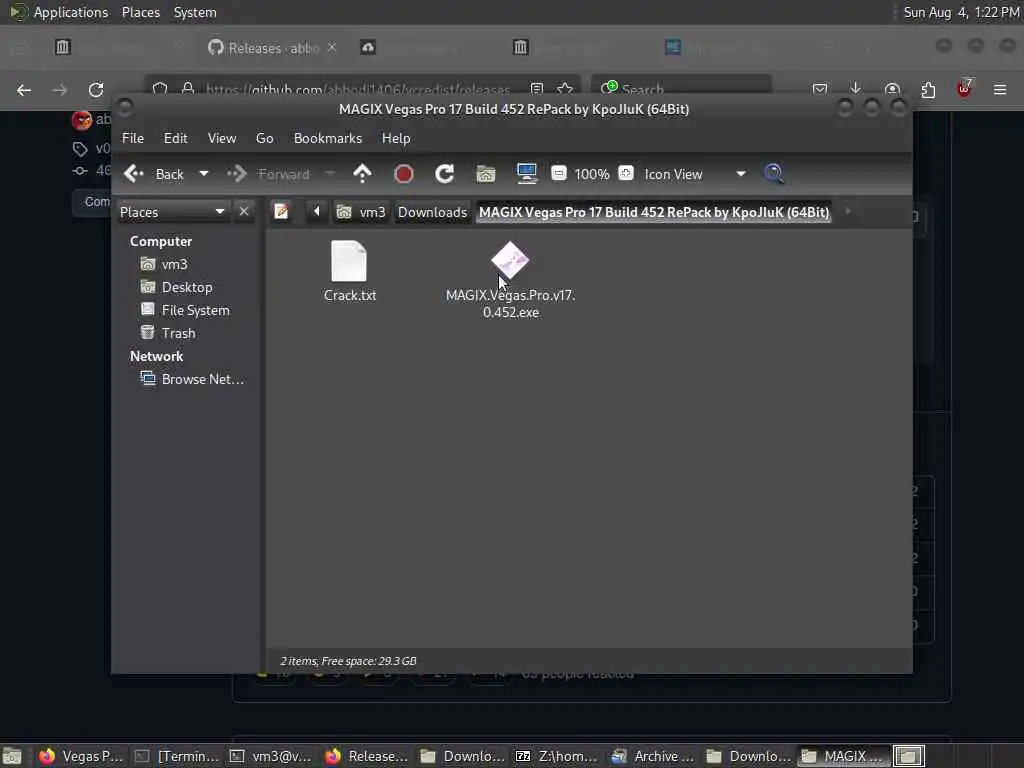Open the Bookmarks menu
This screenshot has height=768, width=1024.
328,138
